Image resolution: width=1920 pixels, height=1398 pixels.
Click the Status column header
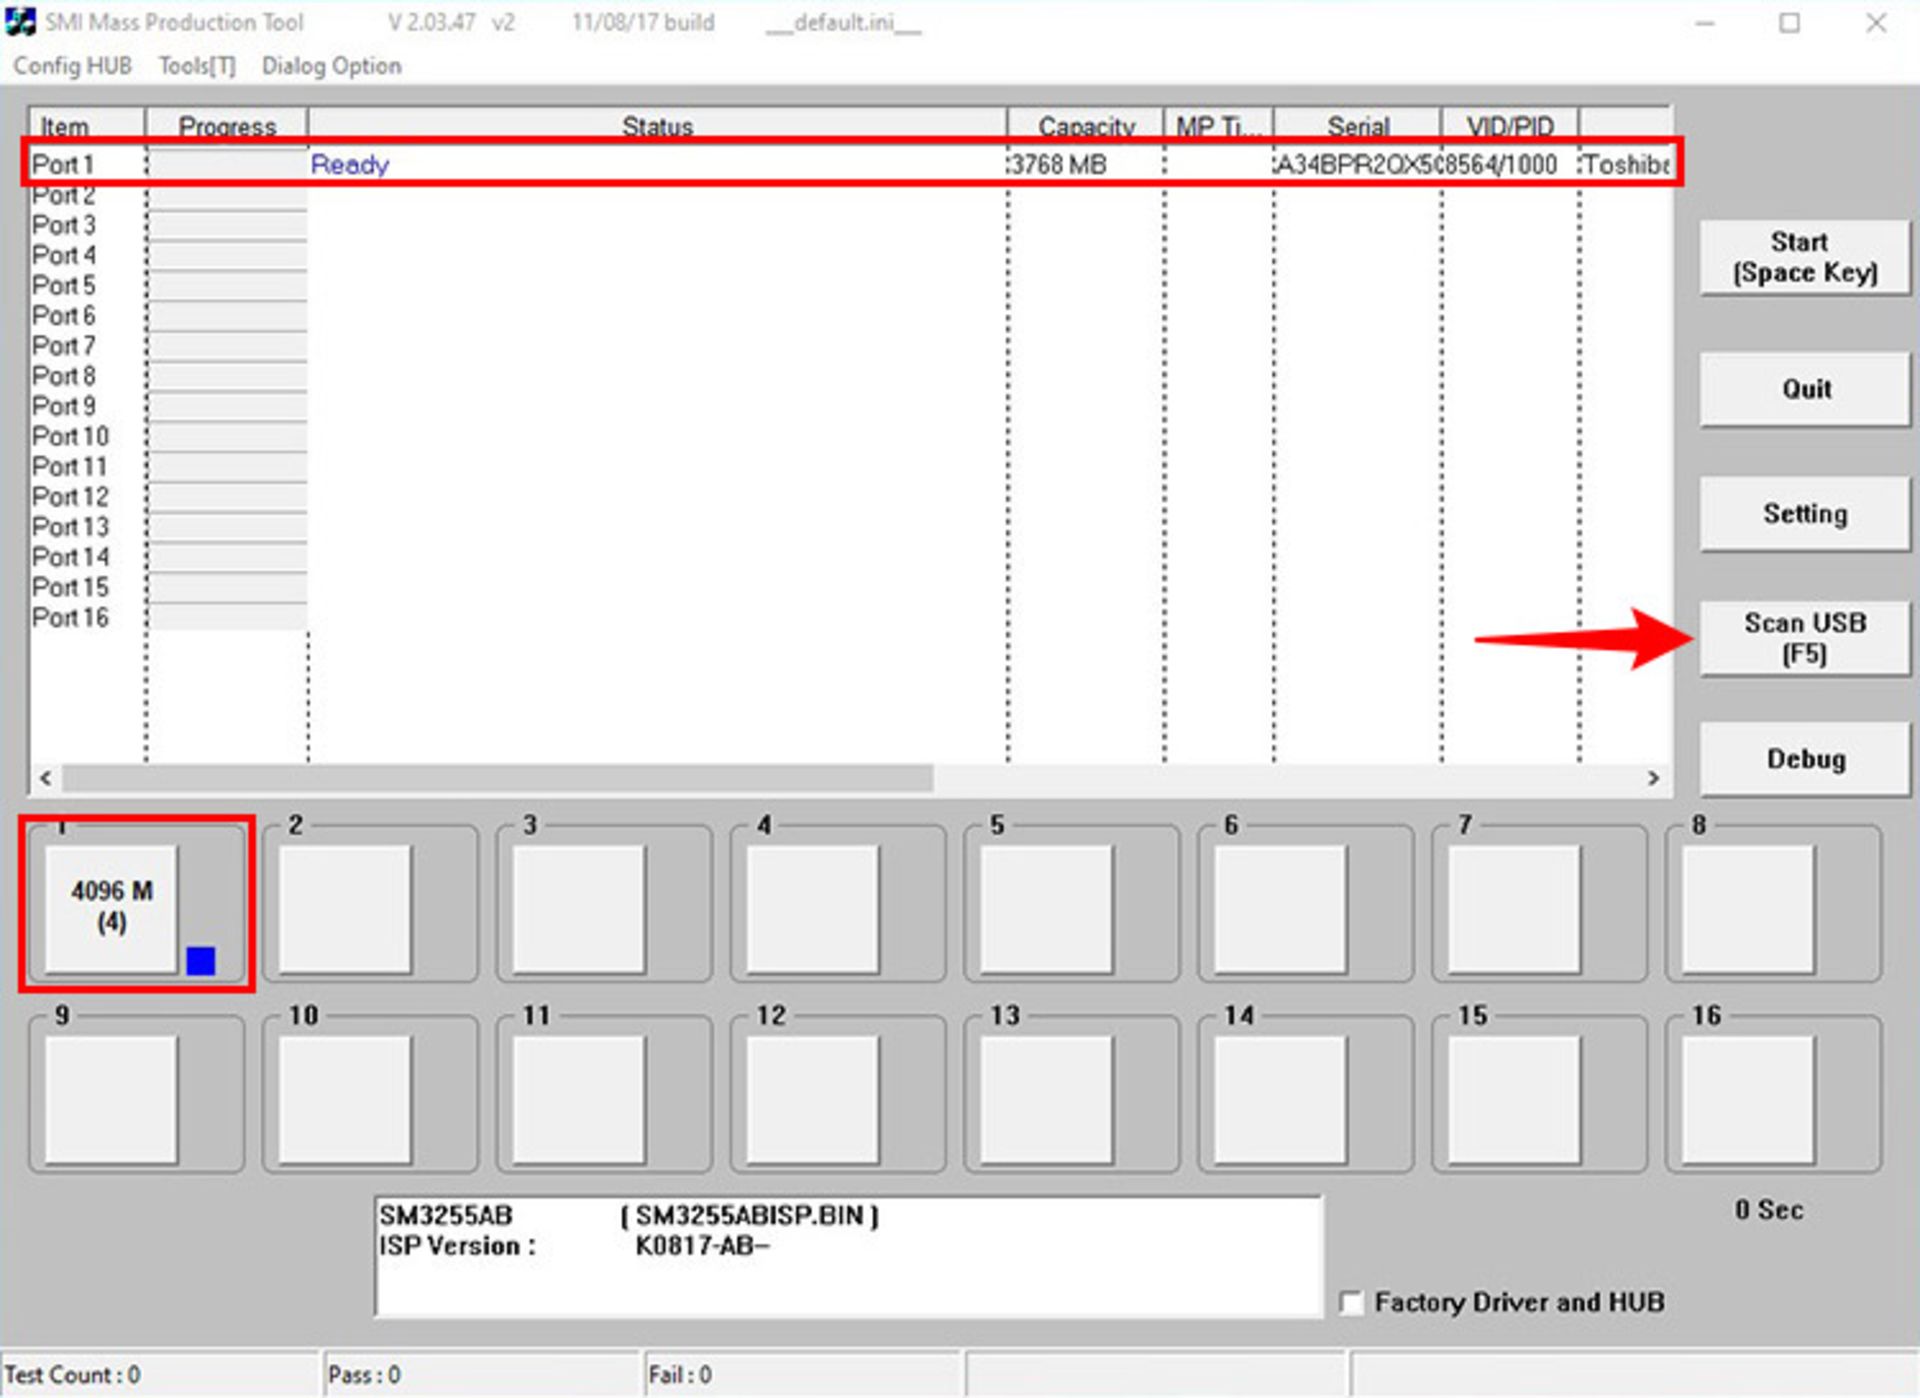[x=656, y=126]
